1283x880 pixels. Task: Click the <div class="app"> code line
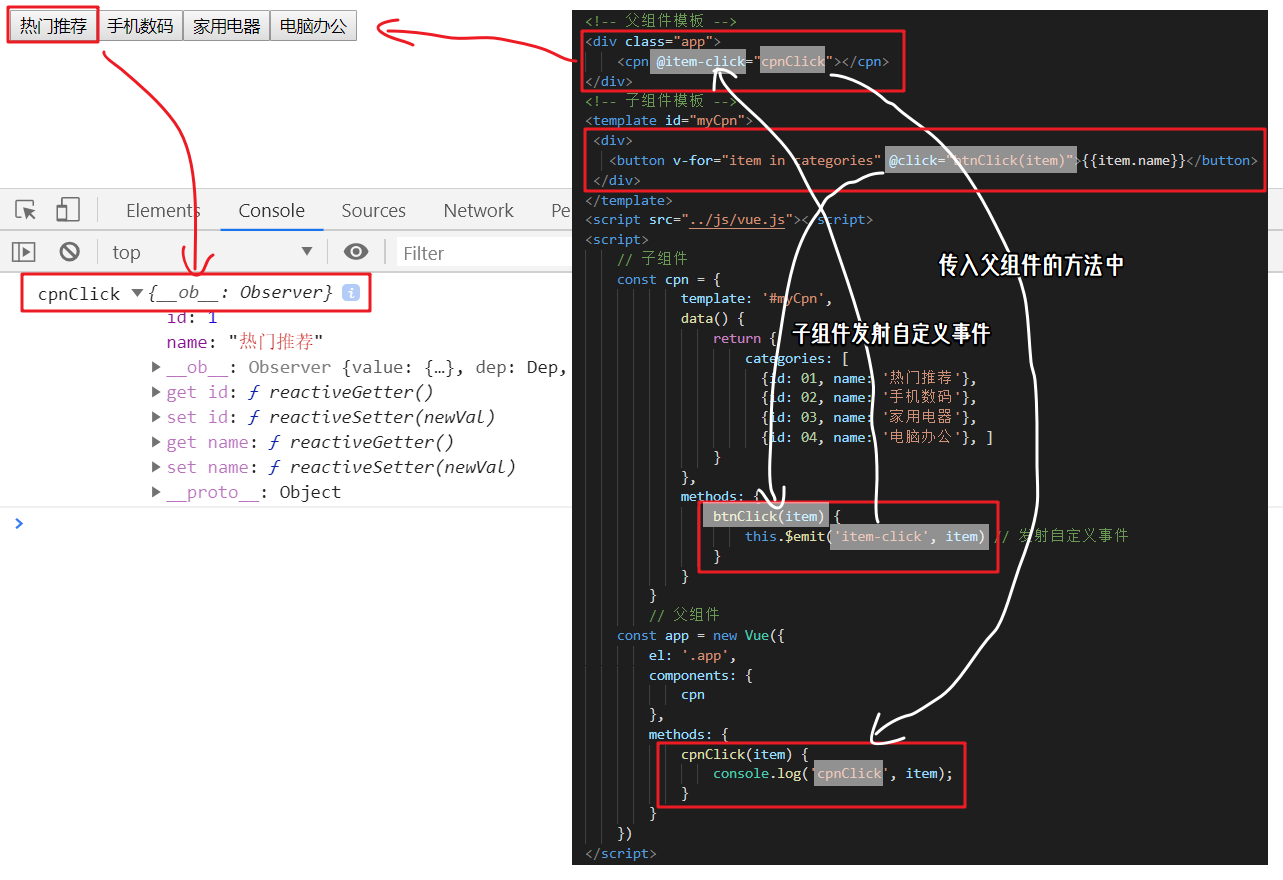pos(653,41)
